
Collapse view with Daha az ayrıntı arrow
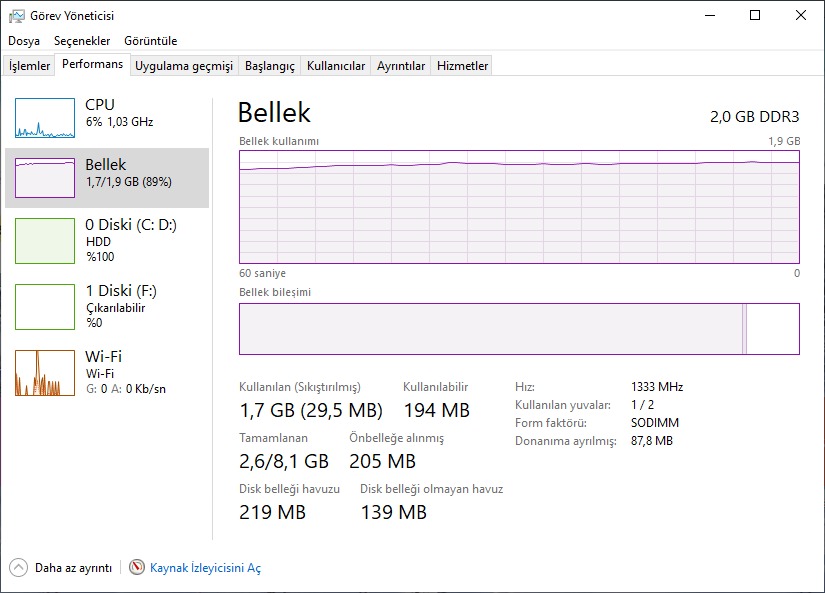[x=18, y=567]
